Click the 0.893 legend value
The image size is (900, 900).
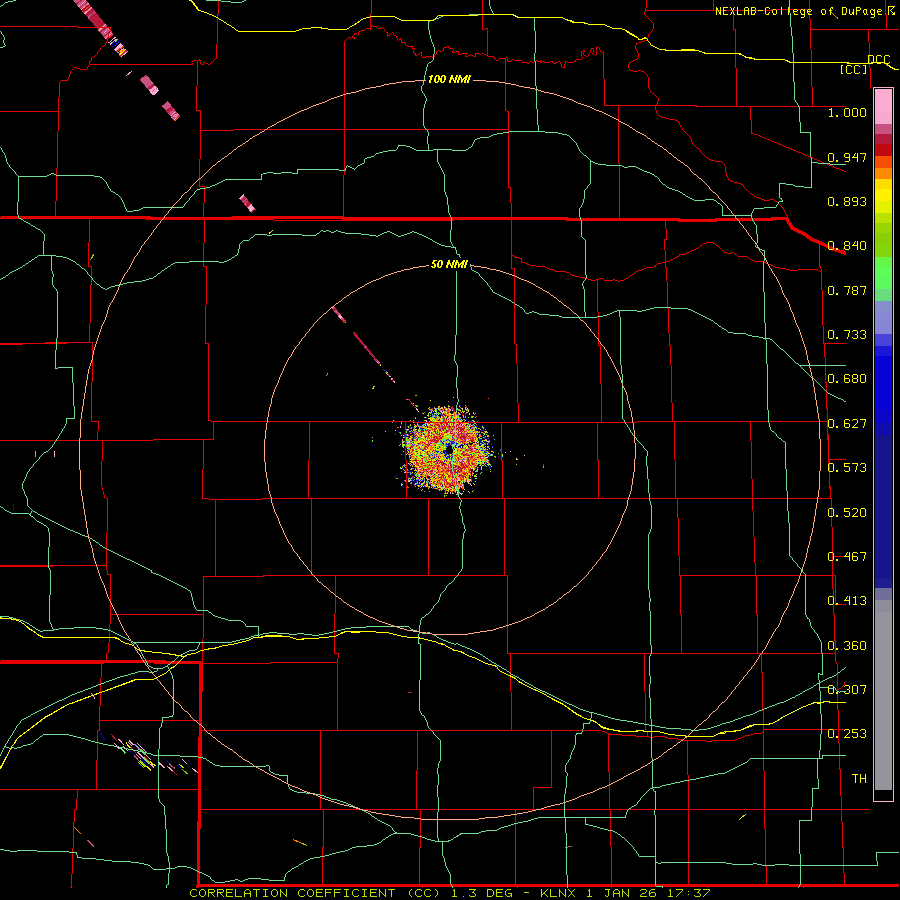pos(847,201)
